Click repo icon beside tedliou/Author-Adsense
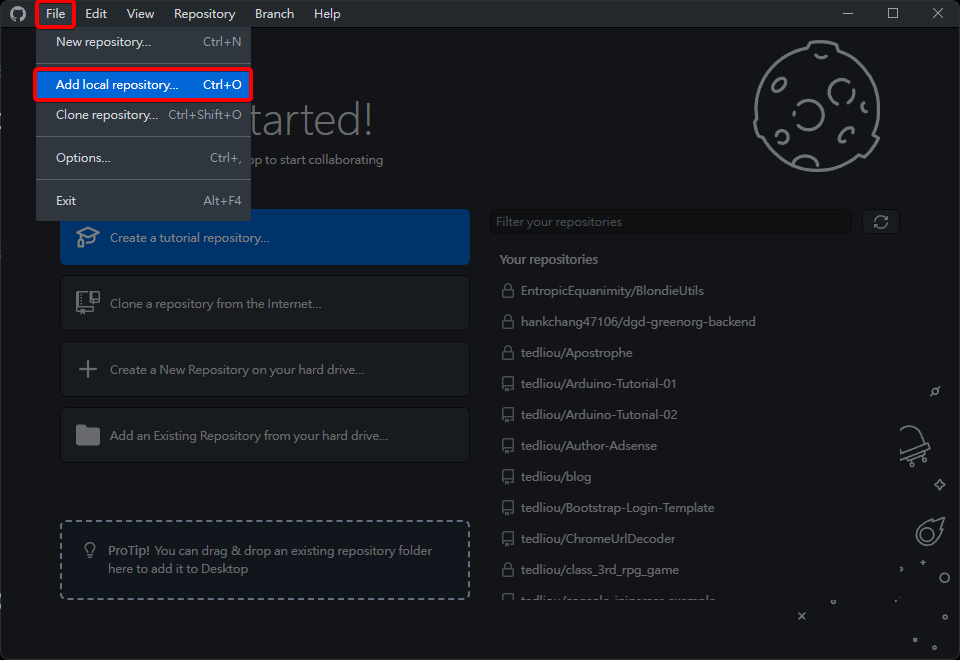The height and width of the screenshot is (660, 960). [508, 446]
